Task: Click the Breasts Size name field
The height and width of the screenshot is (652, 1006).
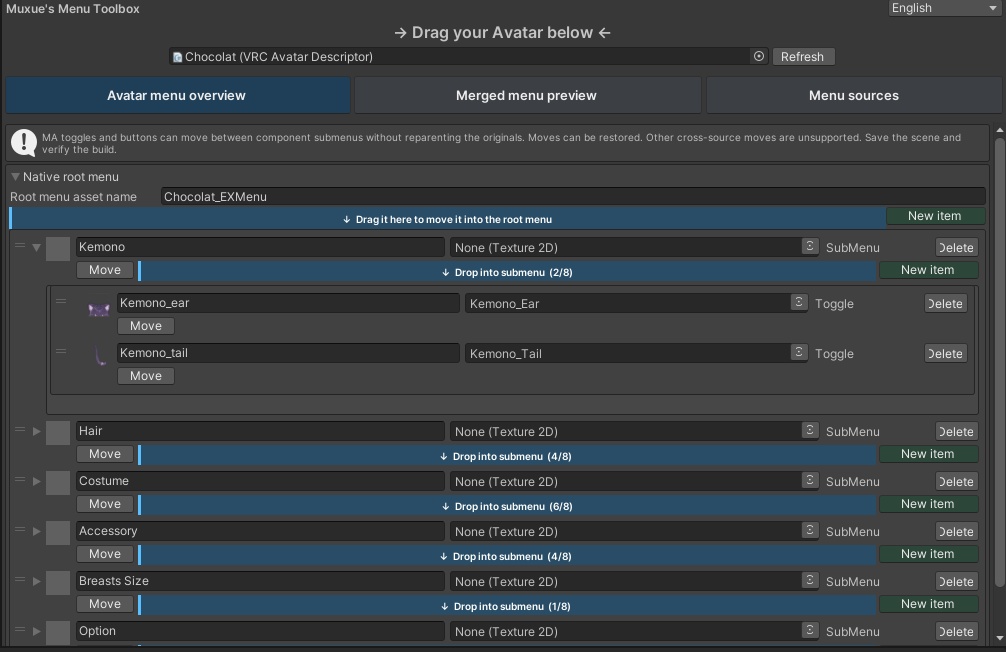Action: (260, 581)
